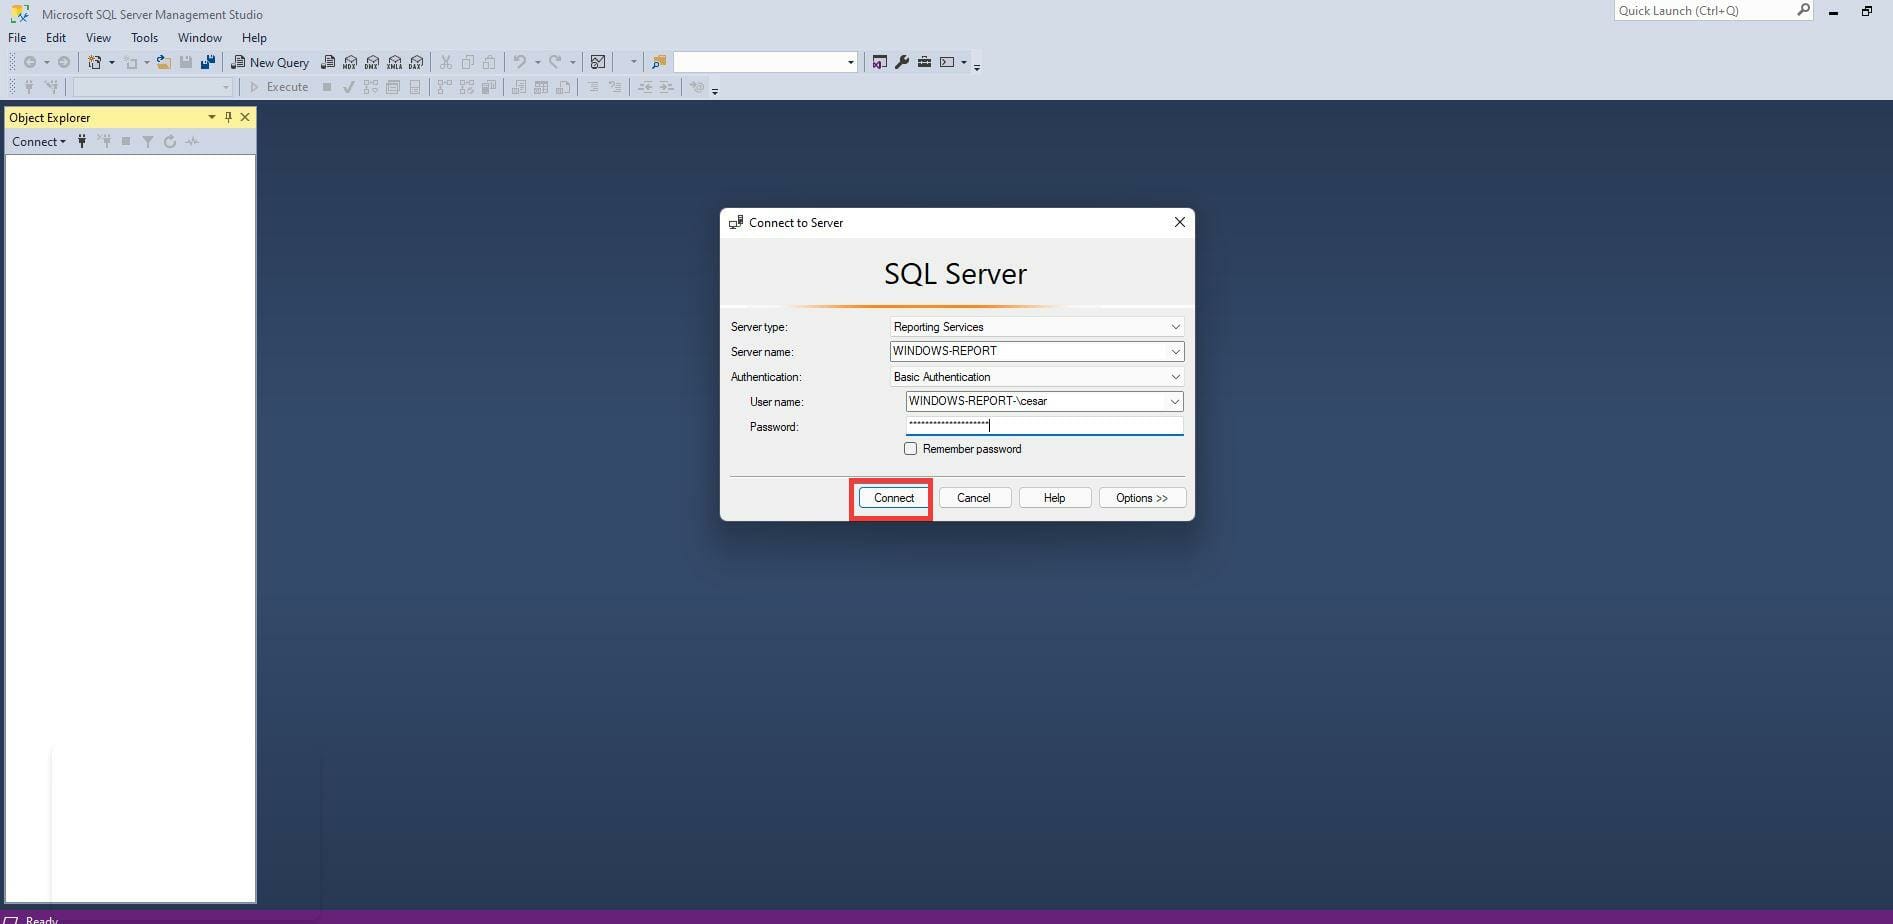The image size is (1893, 924).
Task: Enable Remember password
Action: [911, 448]
